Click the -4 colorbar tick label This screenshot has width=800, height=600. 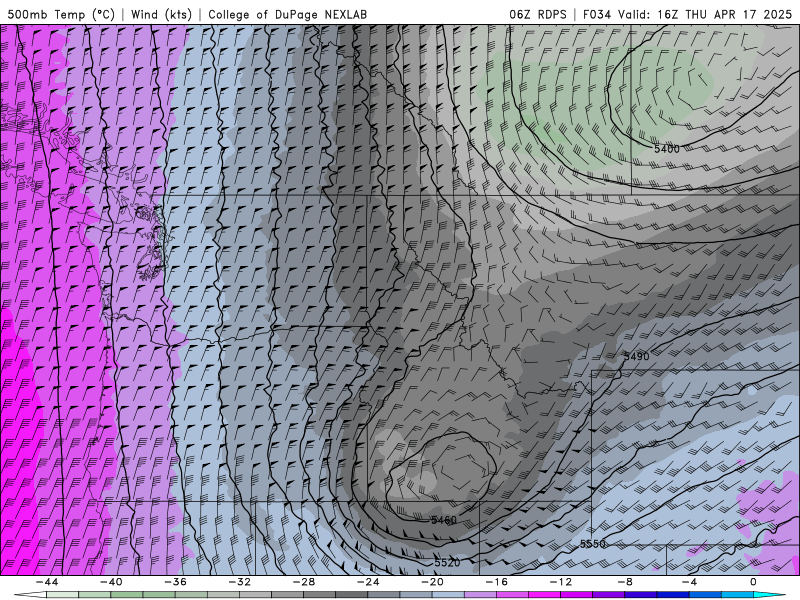689,582
